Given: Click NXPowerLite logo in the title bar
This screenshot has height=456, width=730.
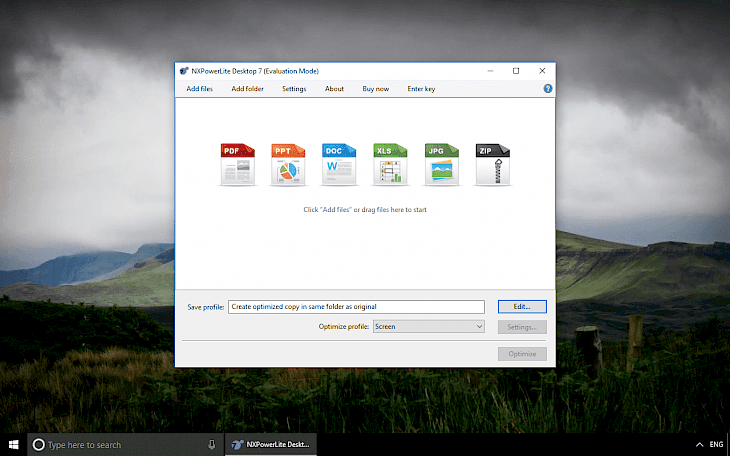Looking at the screenshot, I should 184,71.
